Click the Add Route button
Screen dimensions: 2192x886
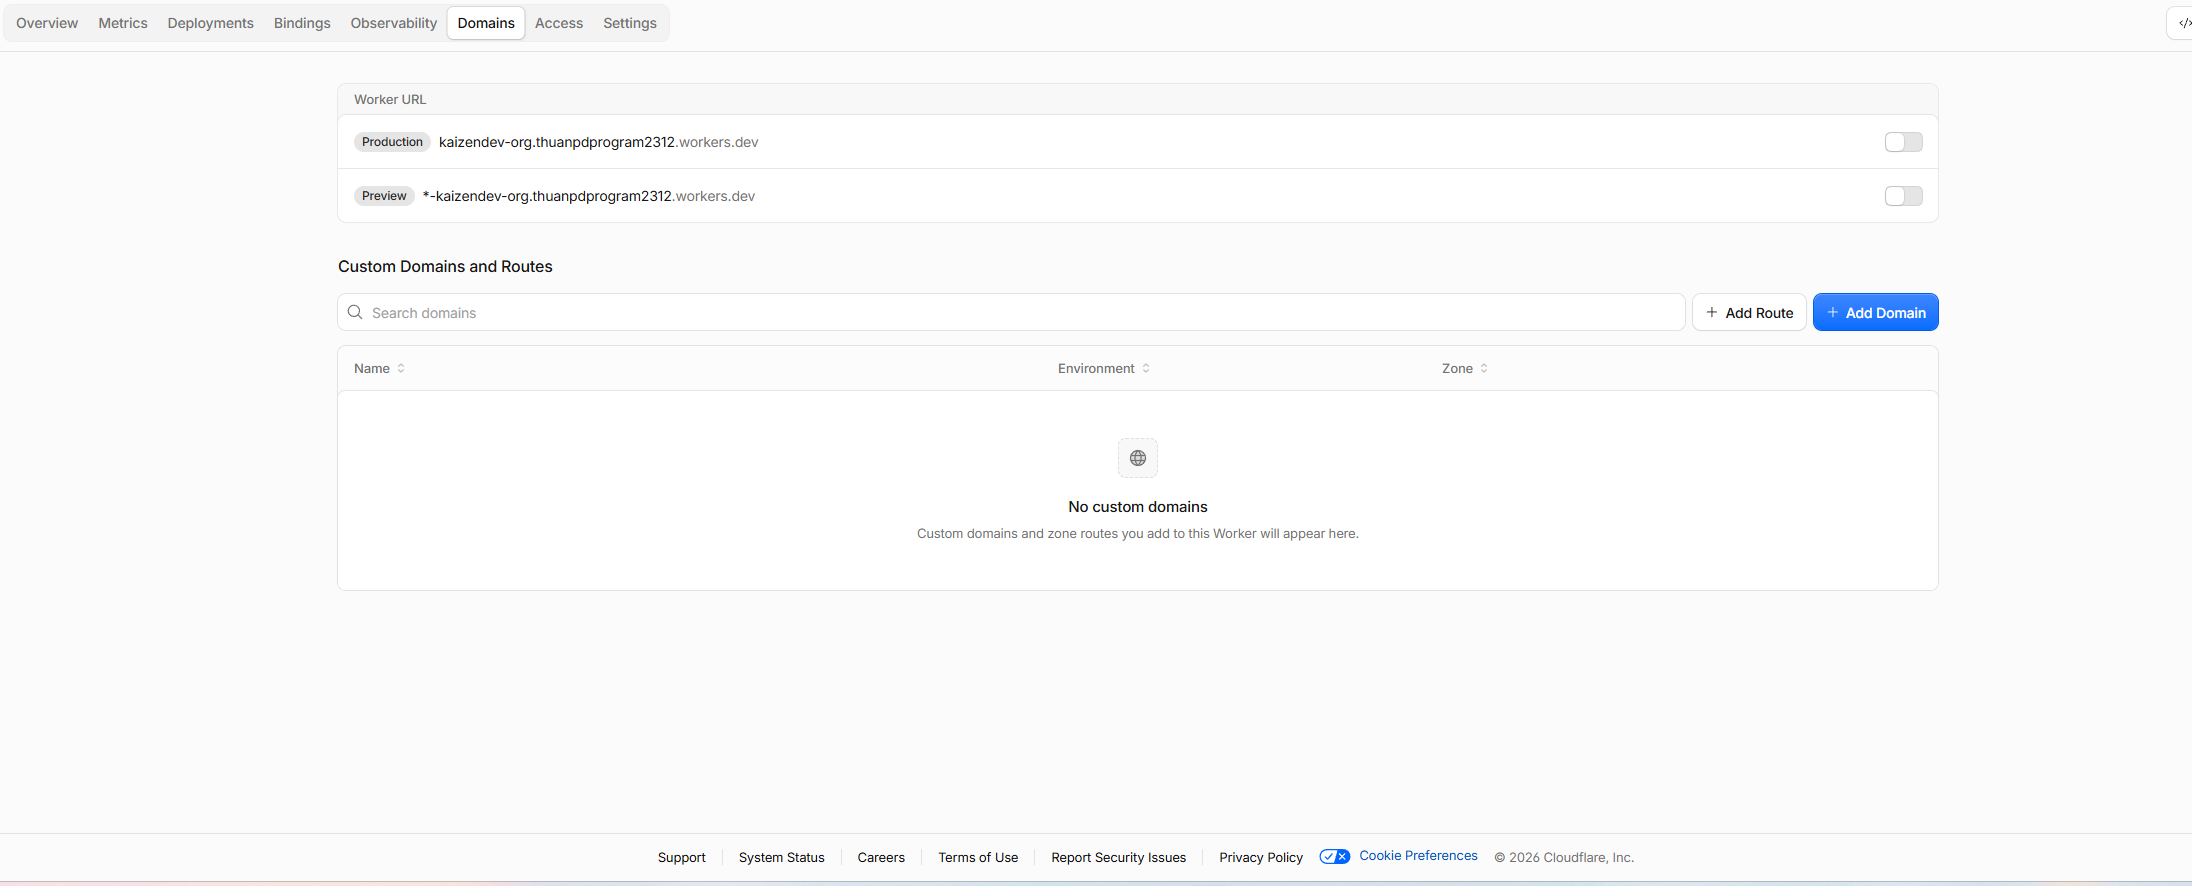pyautogui.click(x=1749, y=312)
